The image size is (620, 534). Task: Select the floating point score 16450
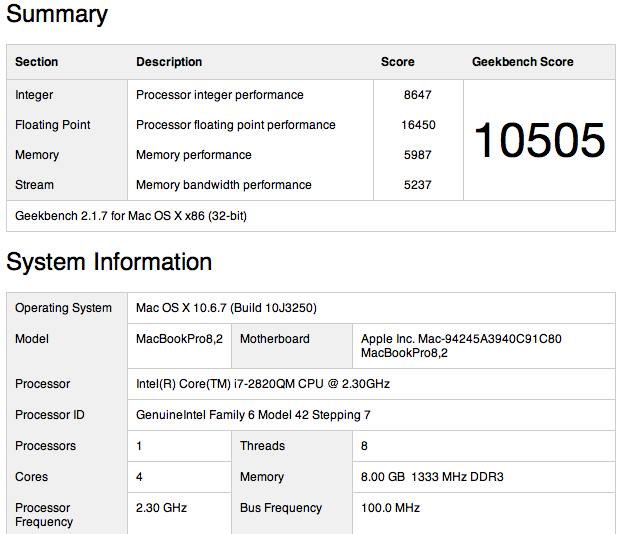tap(418, 125)
